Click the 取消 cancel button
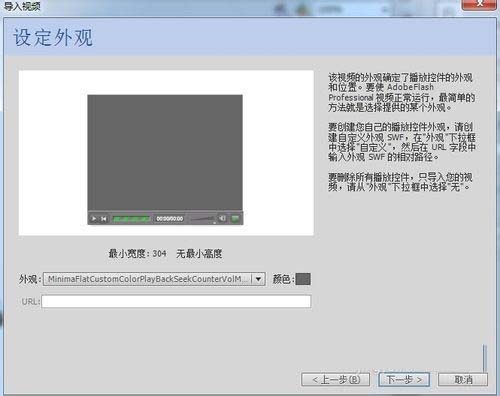 tap(463, 379)
